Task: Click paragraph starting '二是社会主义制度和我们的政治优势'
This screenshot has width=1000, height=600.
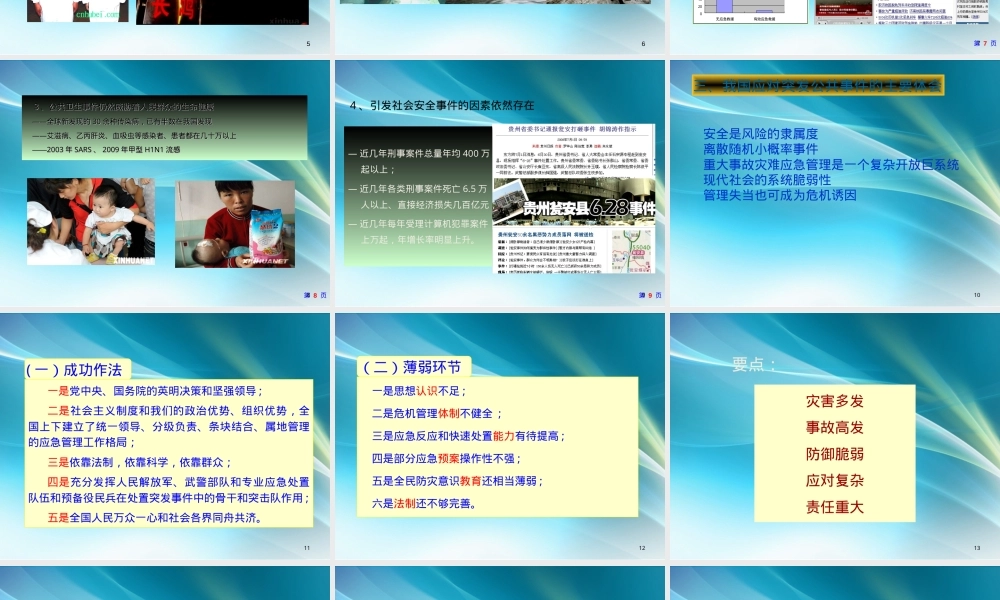Action: tap(168, 426)
